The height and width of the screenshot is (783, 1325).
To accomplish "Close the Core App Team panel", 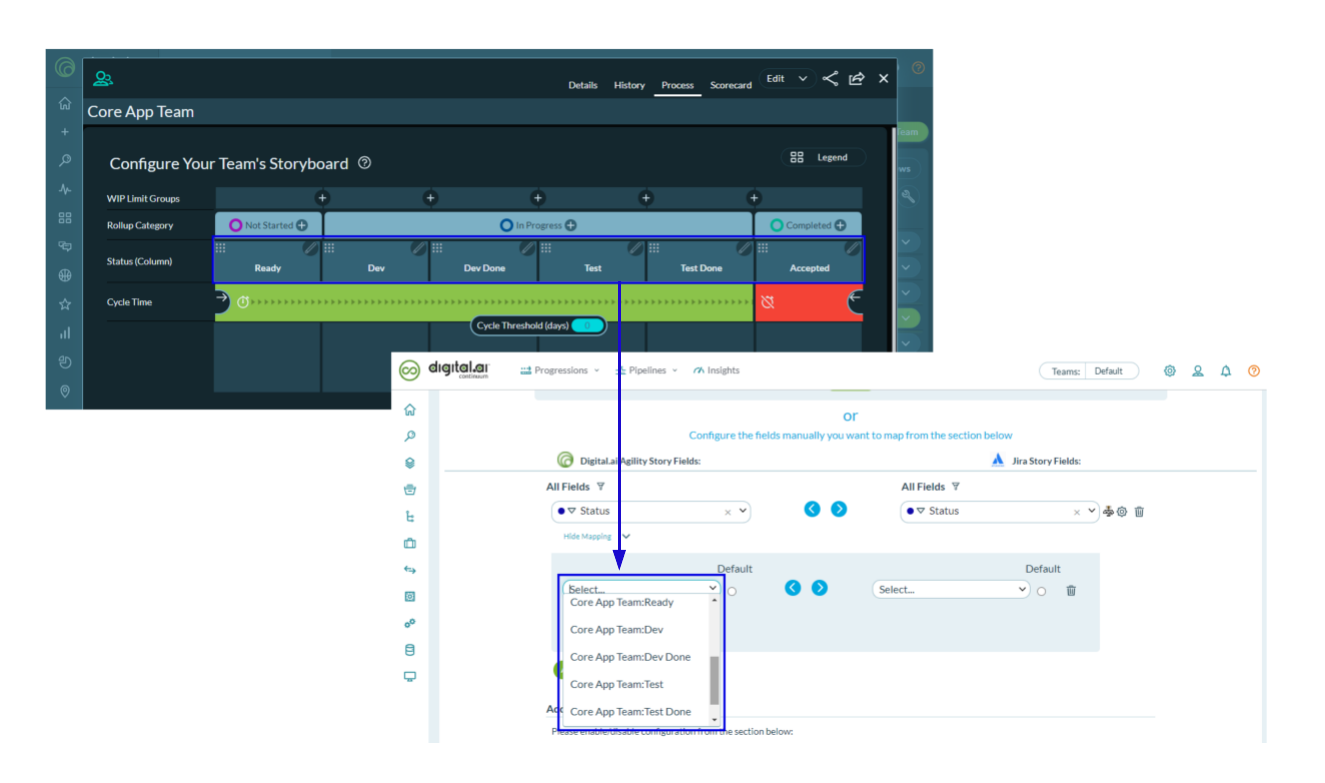I will 884,78.
